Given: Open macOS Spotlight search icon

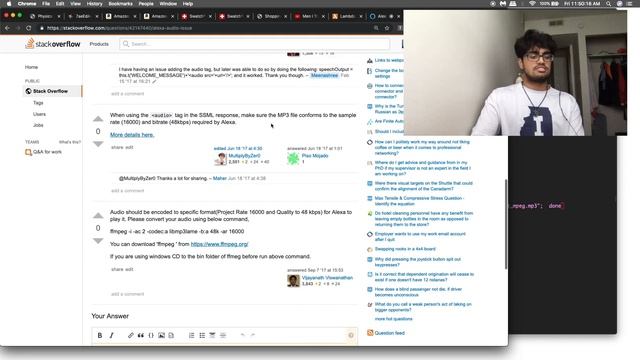Looking at the screenshot, I should pos(608,4).
